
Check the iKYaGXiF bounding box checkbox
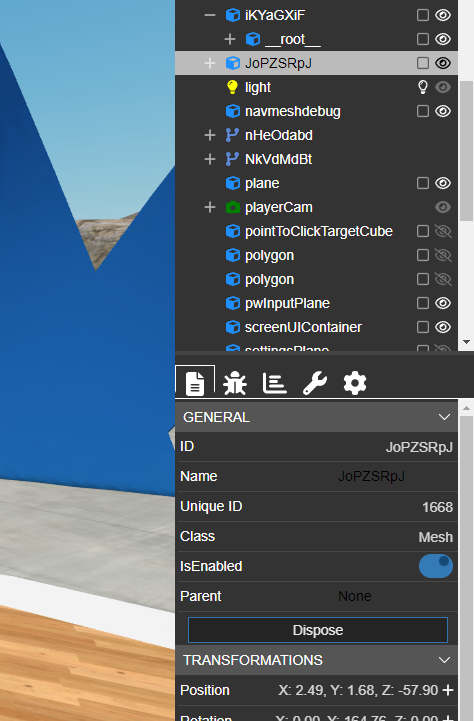pyautogui.click(x=423, y=15)
